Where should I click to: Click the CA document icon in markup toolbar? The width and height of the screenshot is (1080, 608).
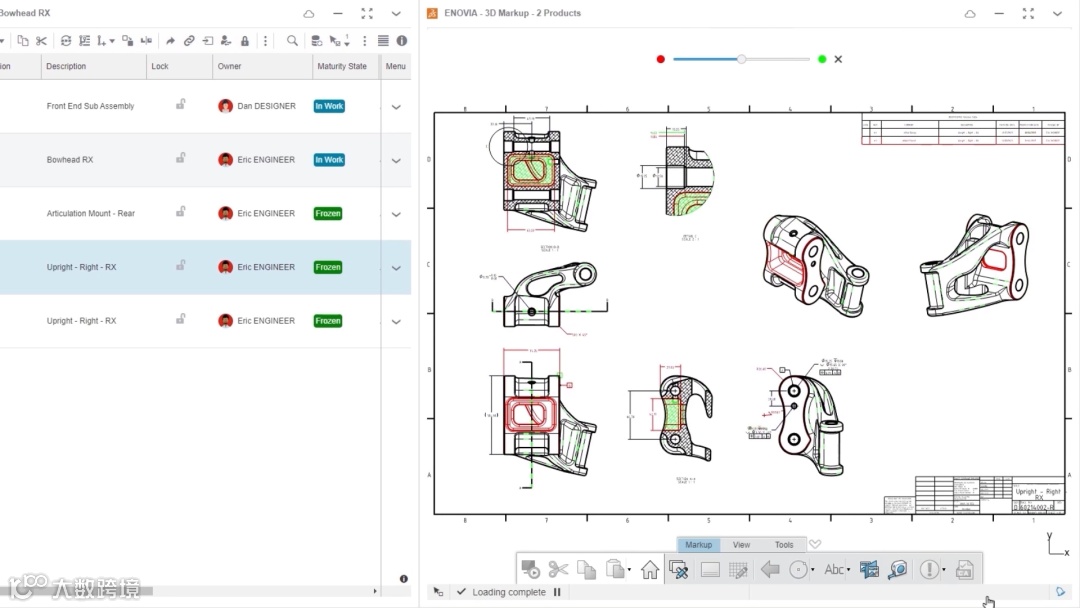[964, 569]
